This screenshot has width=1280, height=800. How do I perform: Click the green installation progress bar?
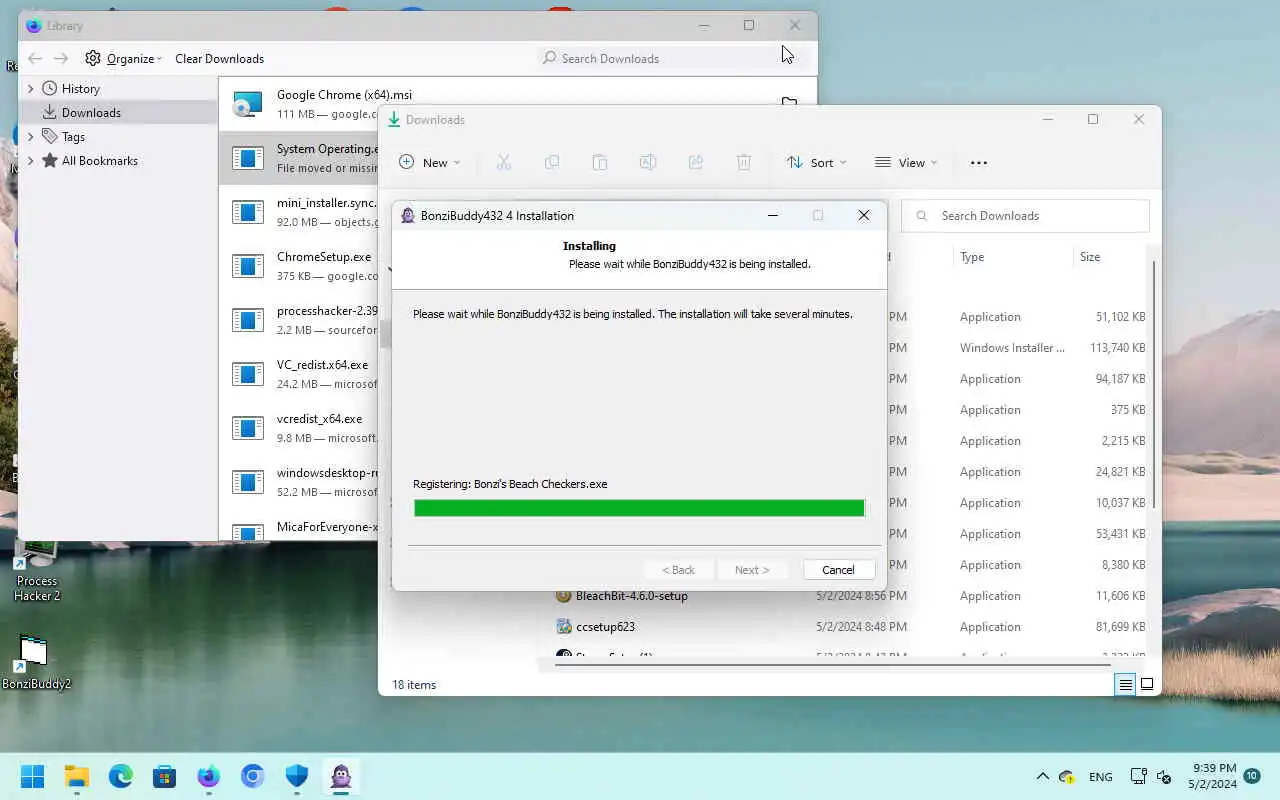click(639, 508)
